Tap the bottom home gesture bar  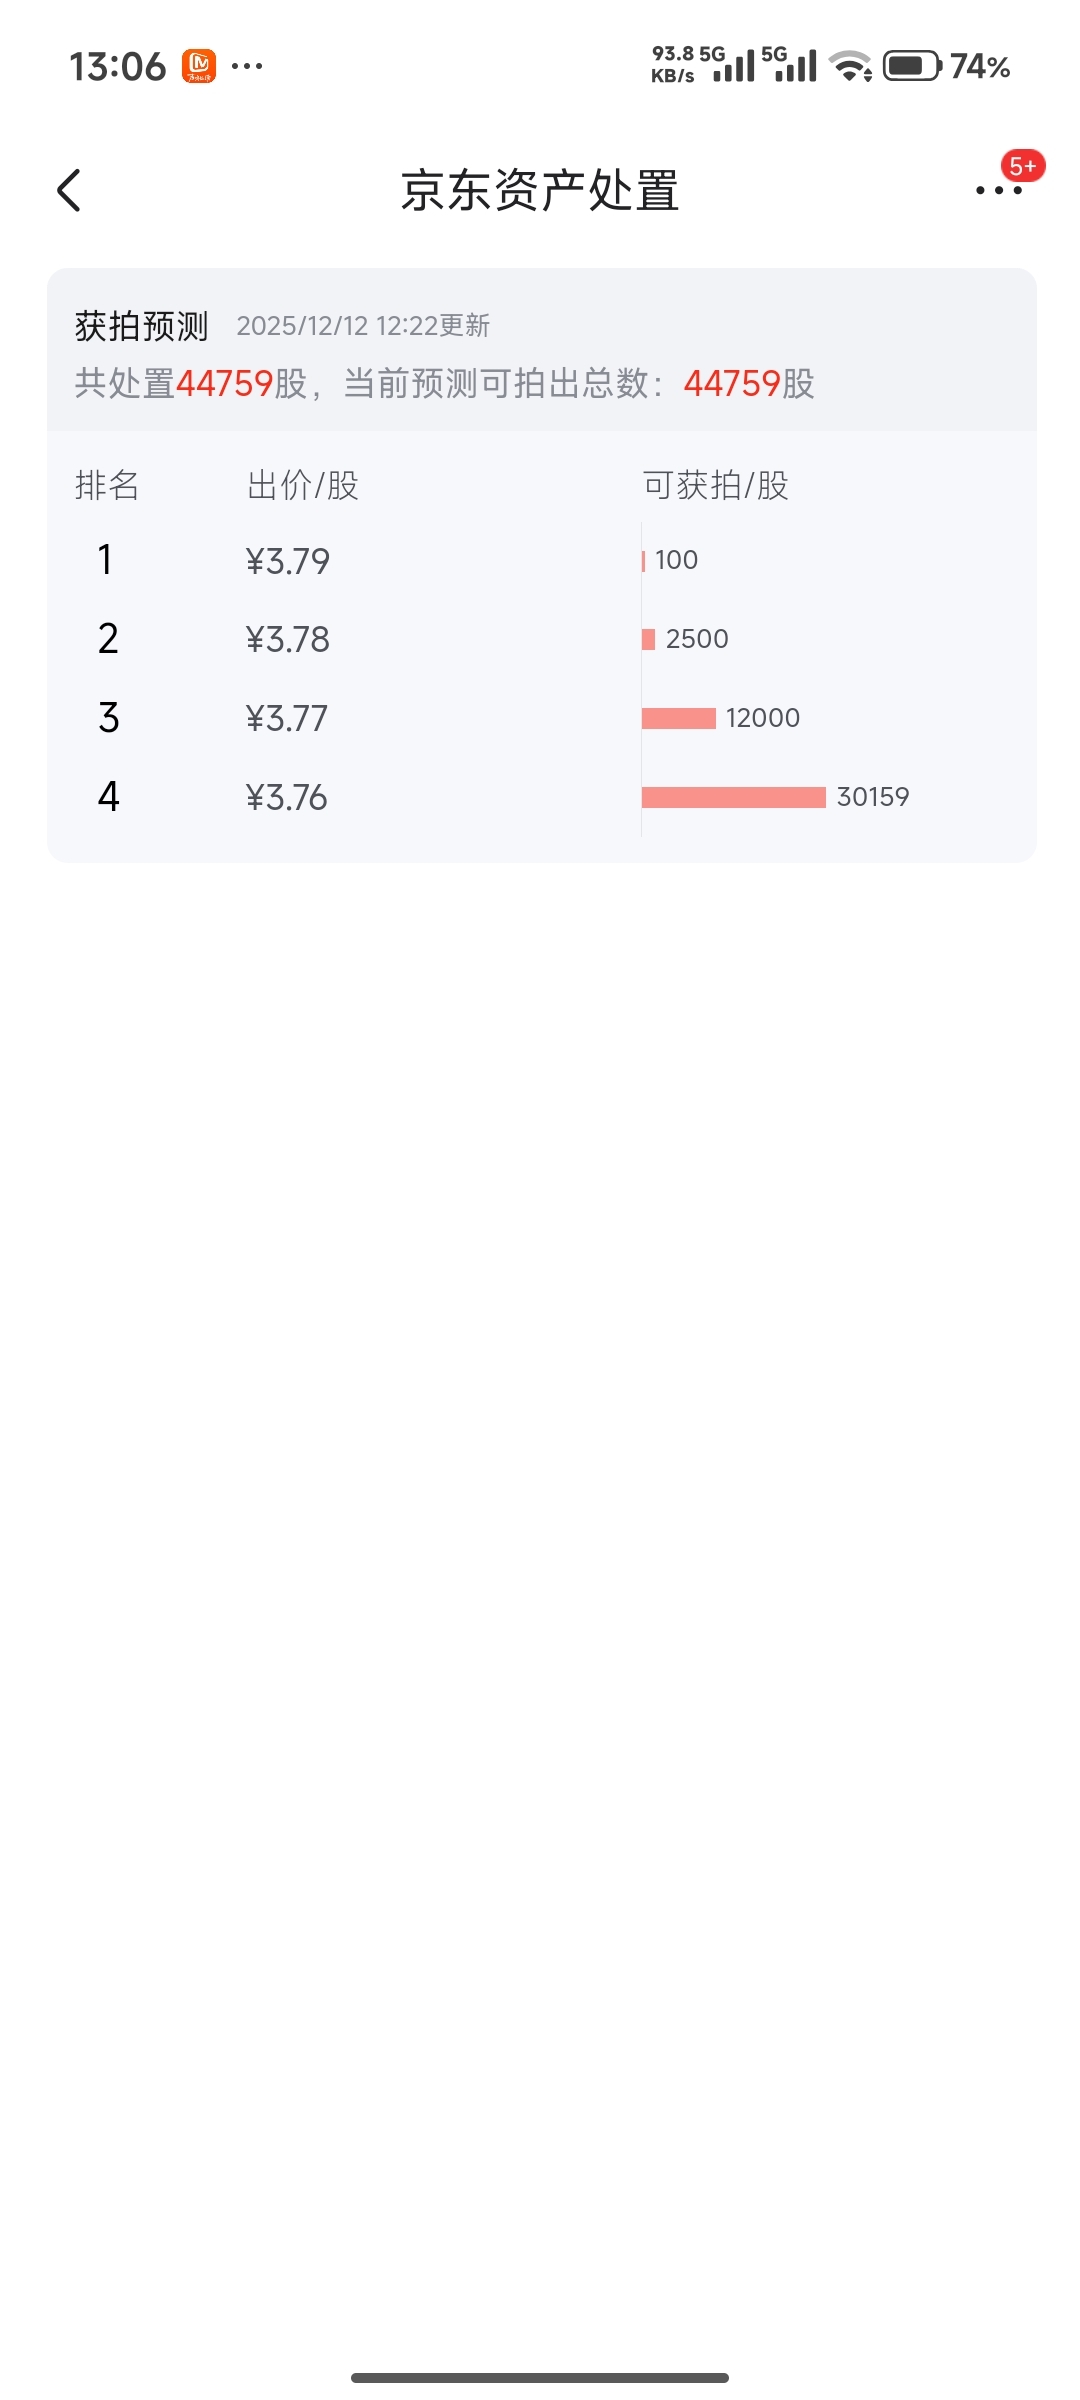540,2377
